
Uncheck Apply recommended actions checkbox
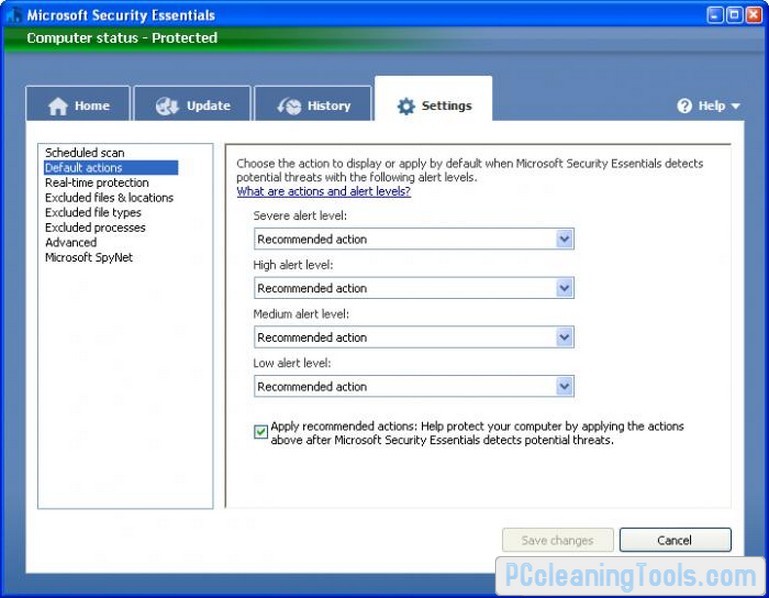pyautogui.click(x=260, y=432)
